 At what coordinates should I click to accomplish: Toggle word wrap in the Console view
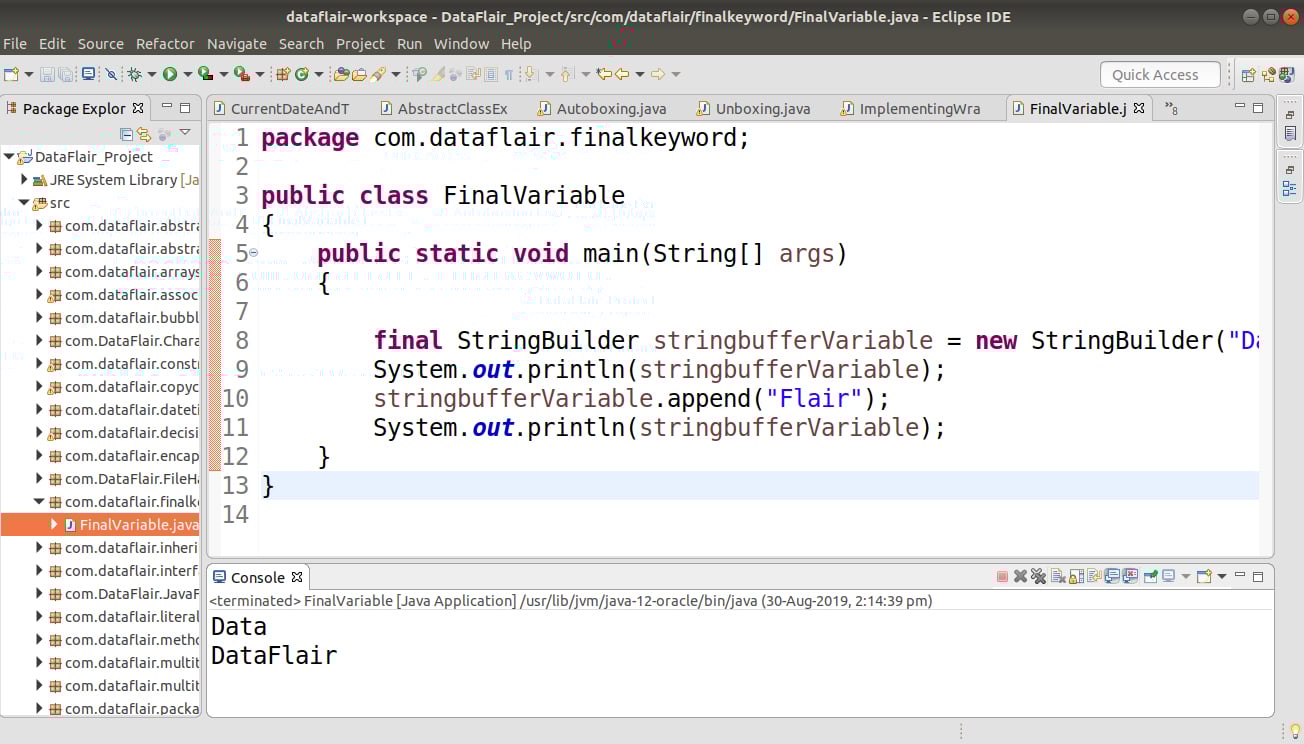click(x=1093, y=575)
